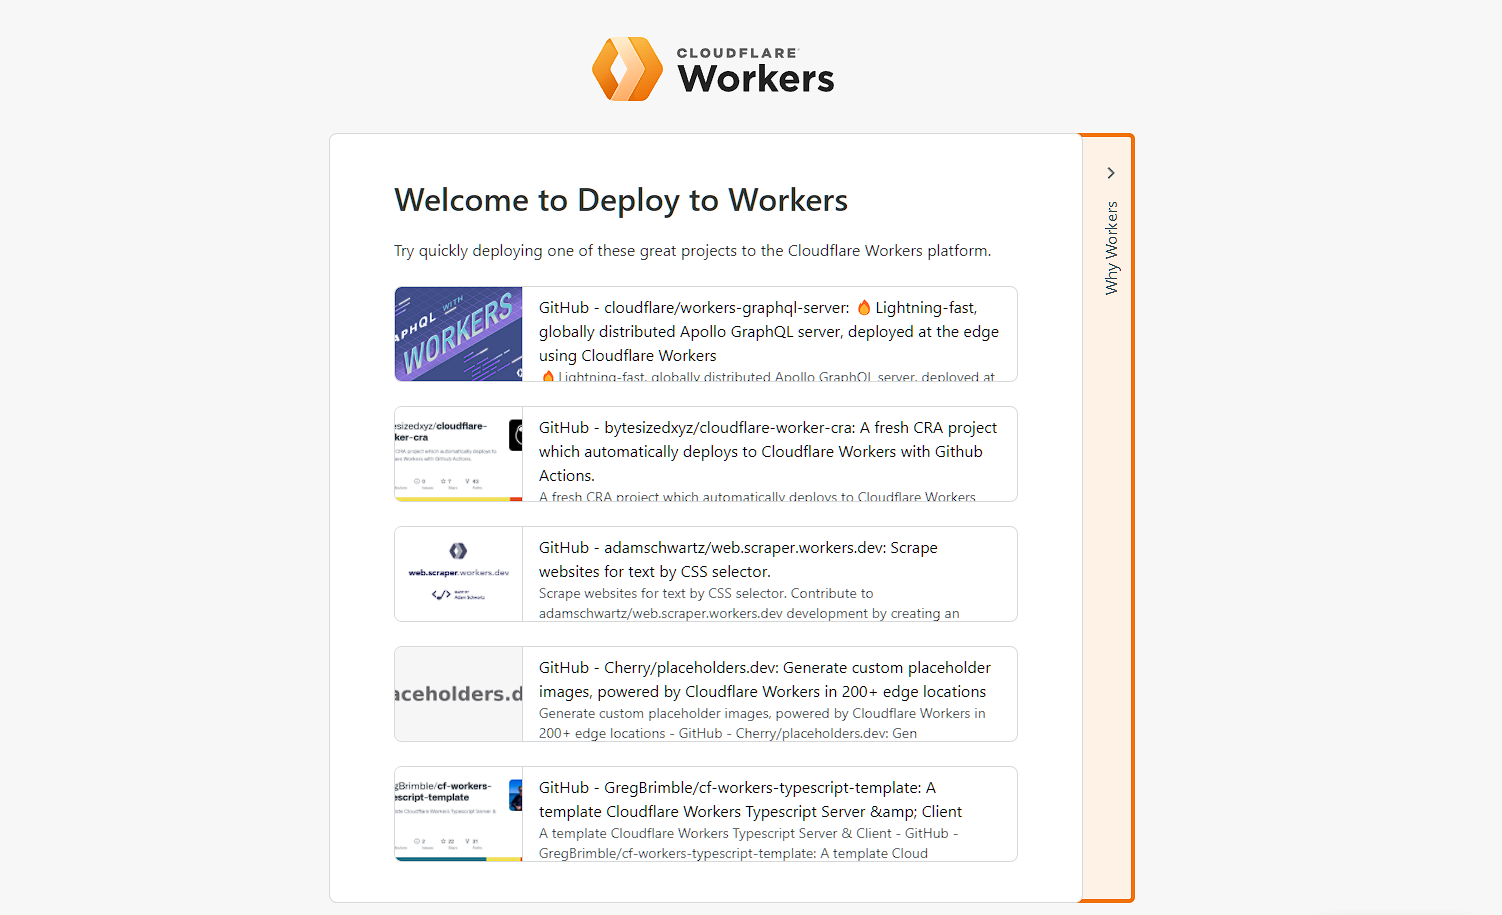The width and height of the screenshot is (1502, 915).
Task: Click 'A fresh CRA project' gray description
Action: click(757, 496)
